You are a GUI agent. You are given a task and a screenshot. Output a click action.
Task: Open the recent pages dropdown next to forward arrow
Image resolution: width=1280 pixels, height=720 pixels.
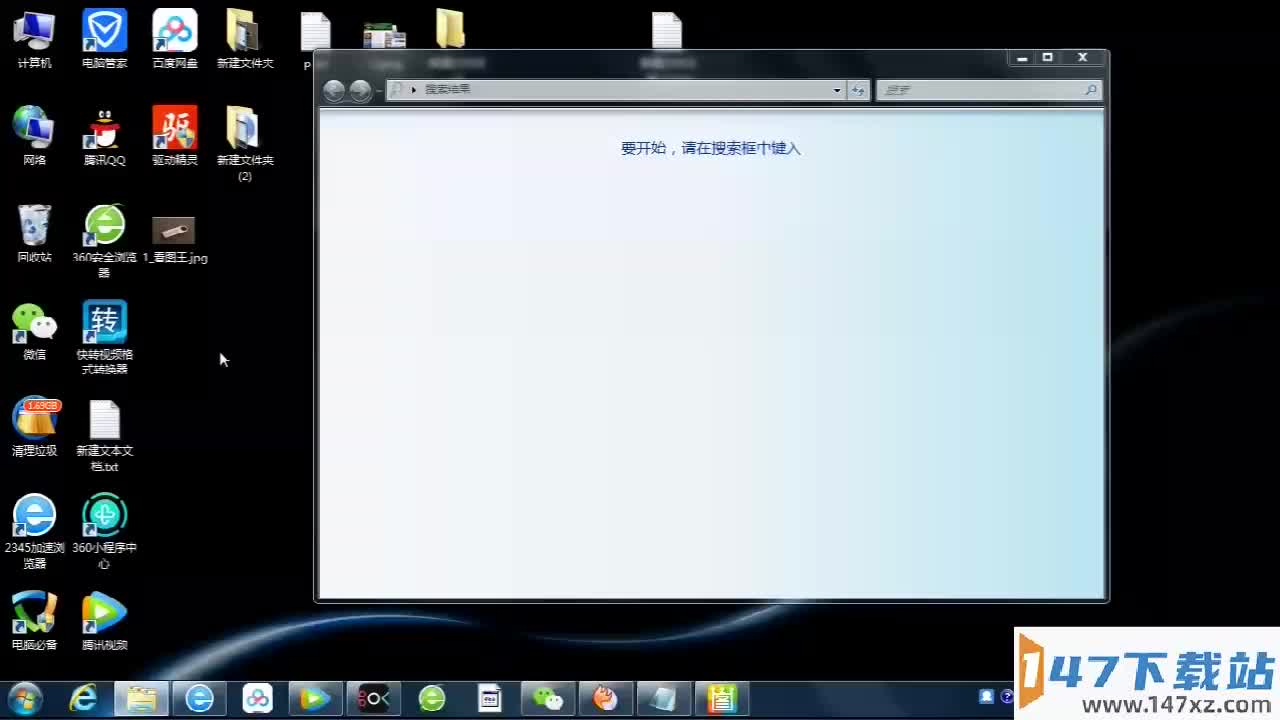pyautogui.click(x=378, y=90)
